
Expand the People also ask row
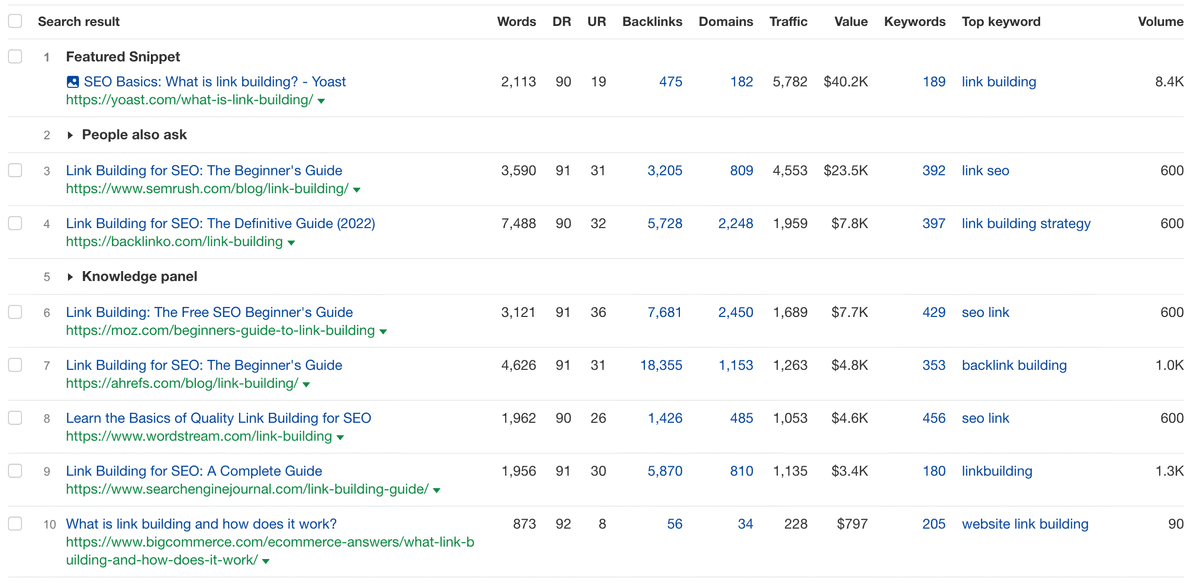coord(70,135)
